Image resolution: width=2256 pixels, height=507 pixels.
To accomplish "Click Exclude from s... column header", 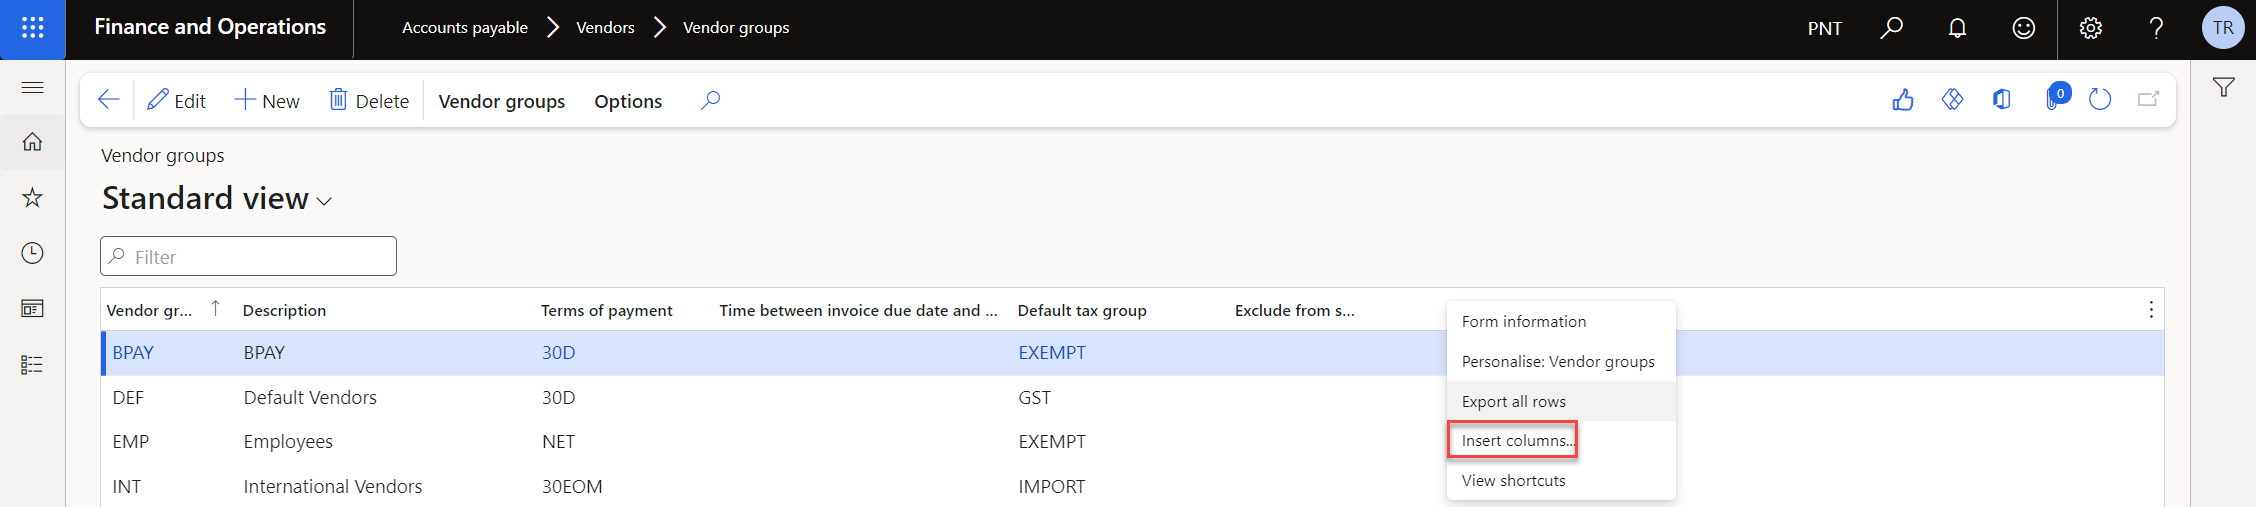I will [x=1294, y=310].
